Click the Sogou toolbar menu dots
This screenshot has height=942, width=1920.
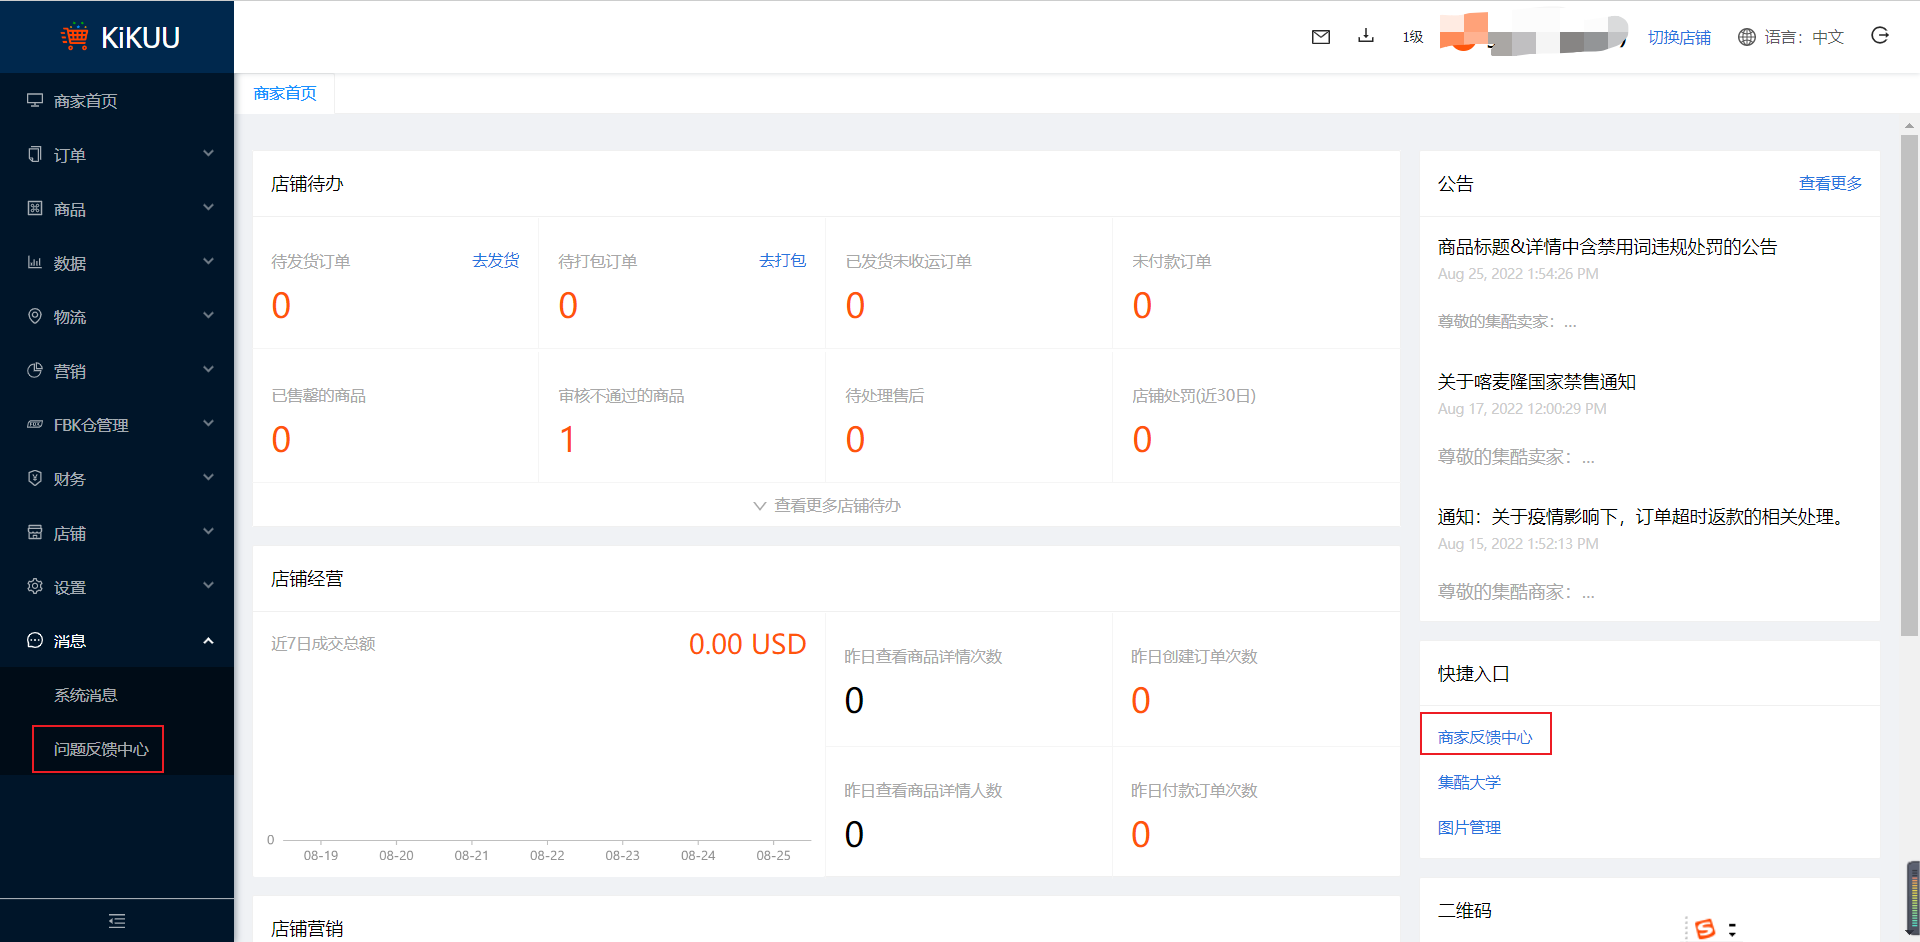point(1732,930)
